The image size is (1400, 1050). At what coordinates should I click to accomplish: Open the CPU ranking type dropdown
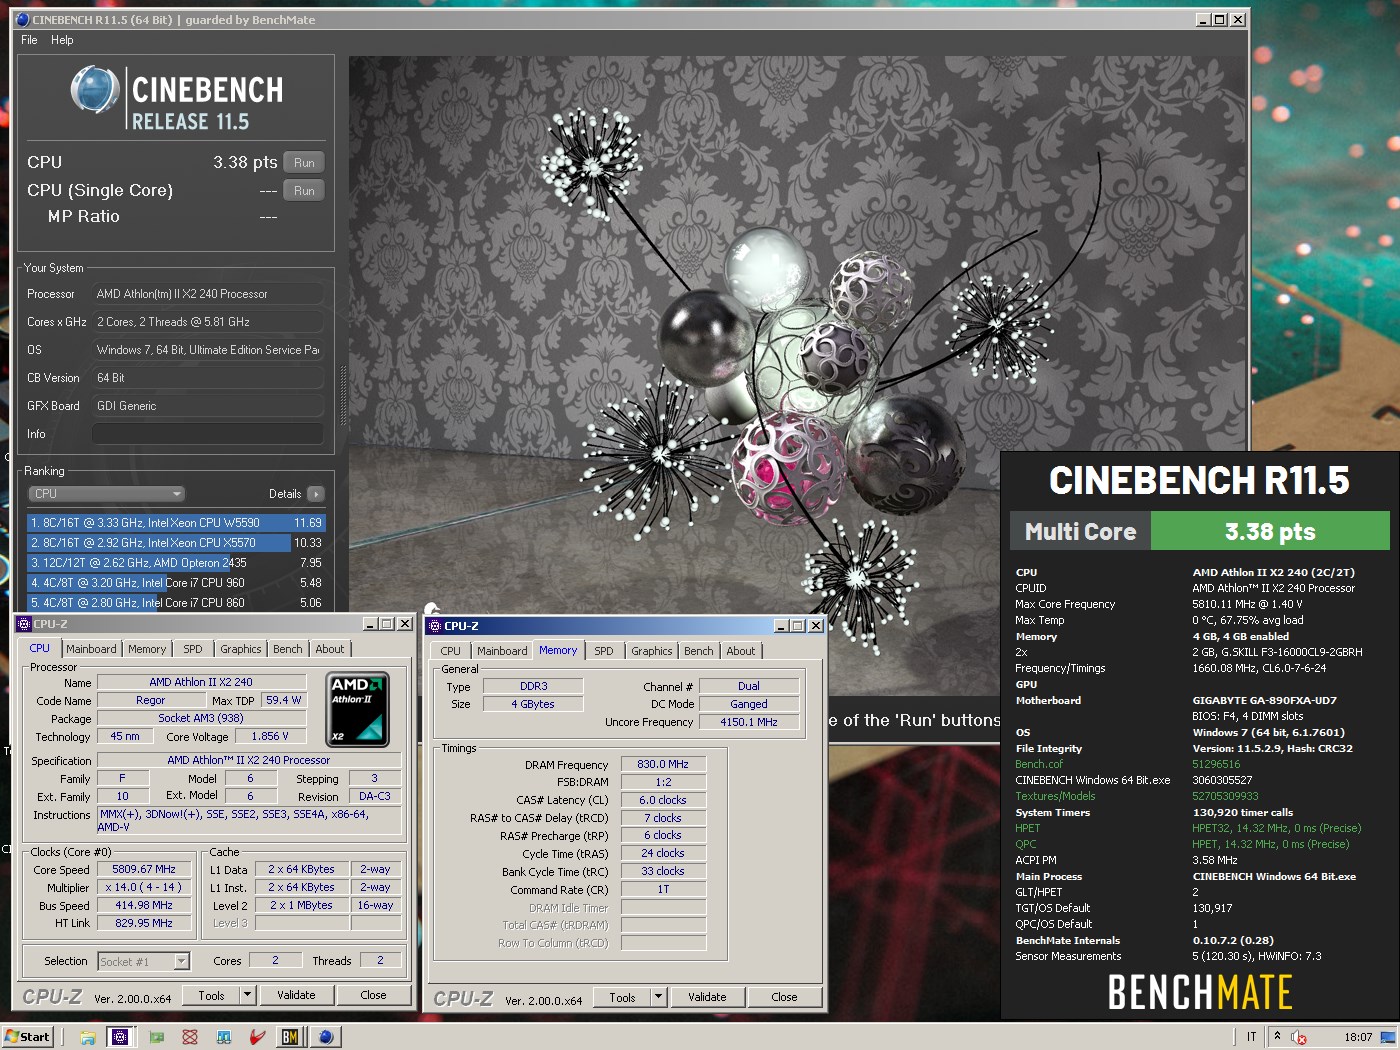[x=107, y=494]
